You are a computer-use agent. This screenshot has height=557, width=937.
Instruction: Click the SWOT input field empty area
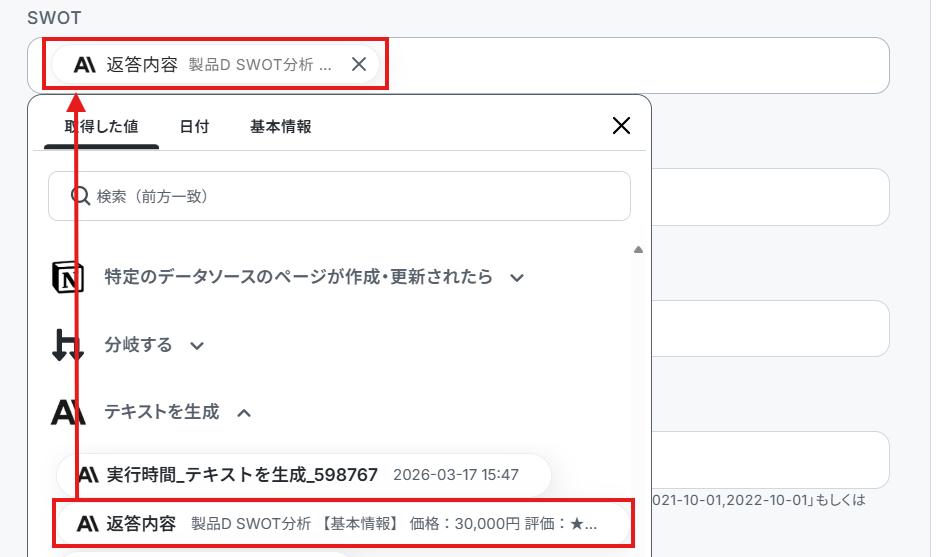pyautogui.click(x=633, y=65)
